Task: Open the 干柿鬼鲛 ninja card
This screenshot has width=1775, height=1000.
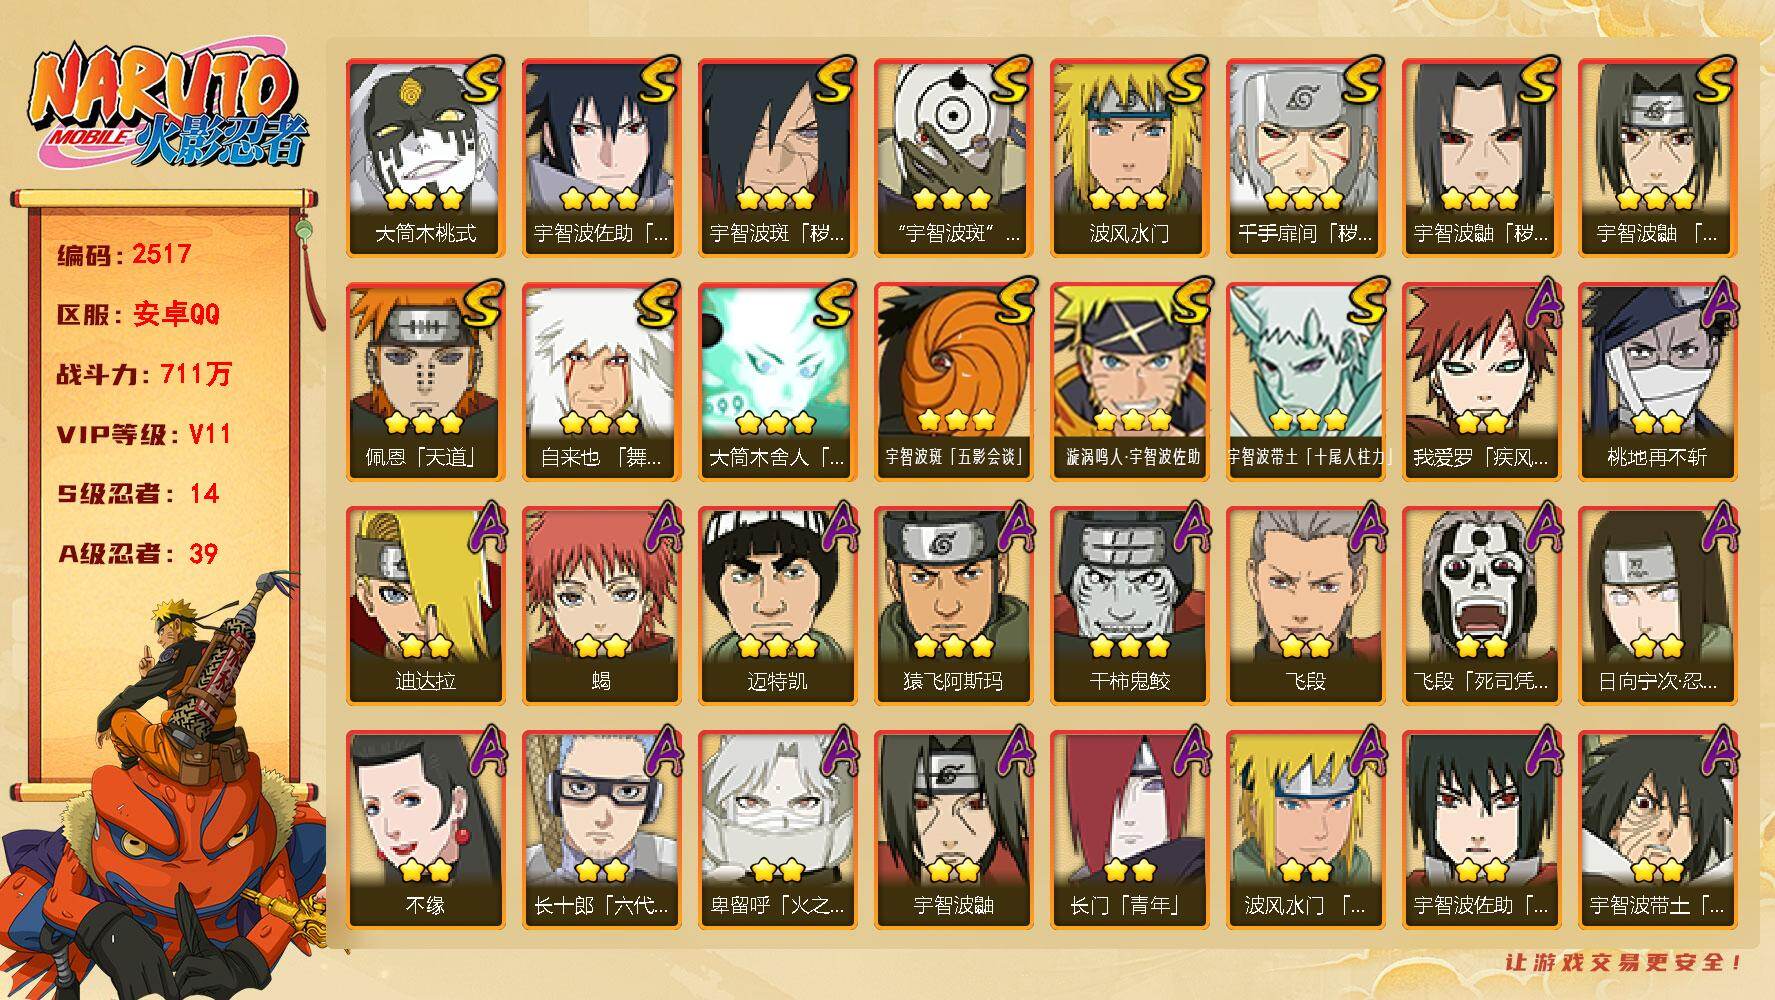Action: pyautogui.click(x=1129, y=606)
